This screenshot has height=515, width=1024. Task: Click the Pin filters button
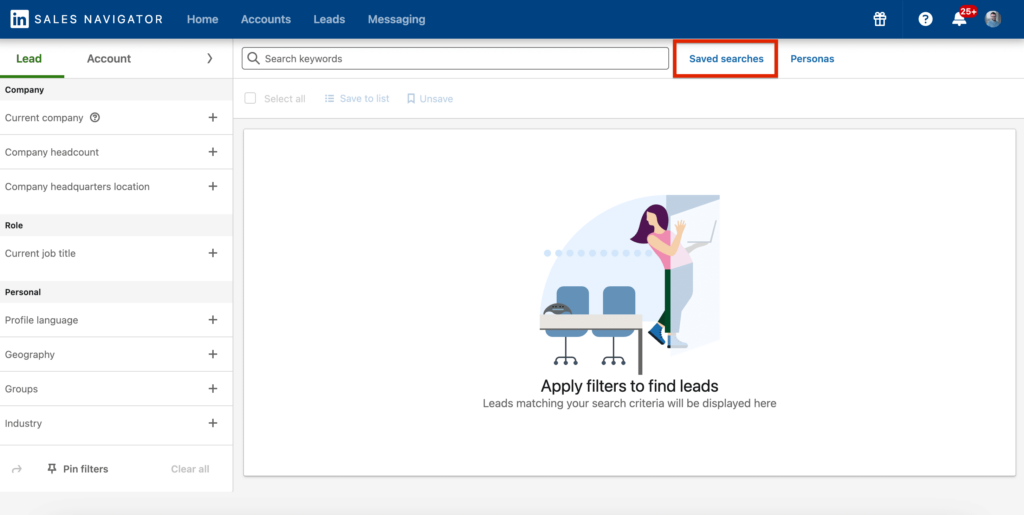78,469
